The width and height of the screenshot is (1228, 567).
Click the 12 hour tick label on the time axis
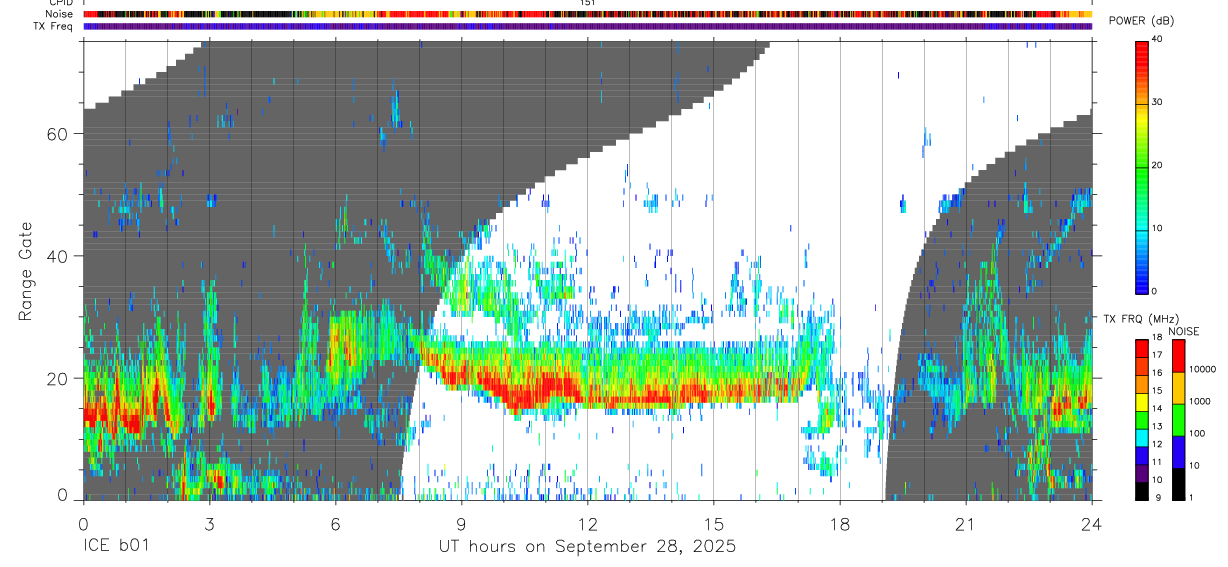click(x=587, y=524)
